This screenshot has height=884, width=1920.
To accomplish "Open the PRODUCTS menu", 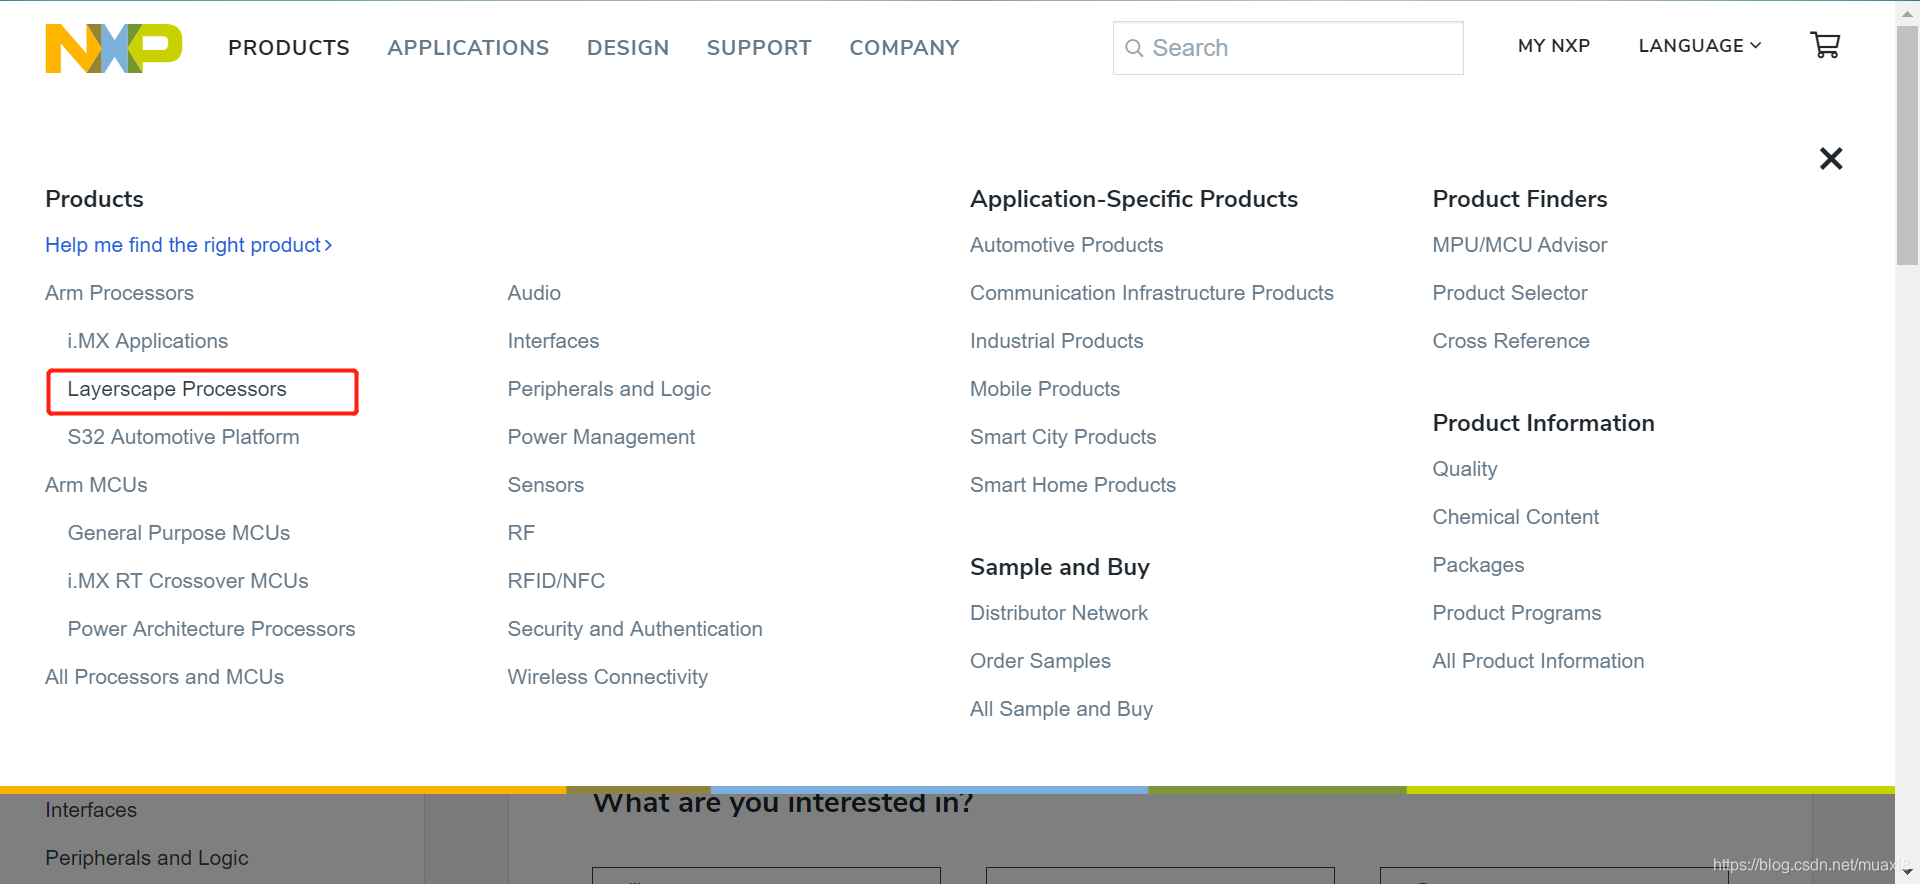I will tap(289, 48).
